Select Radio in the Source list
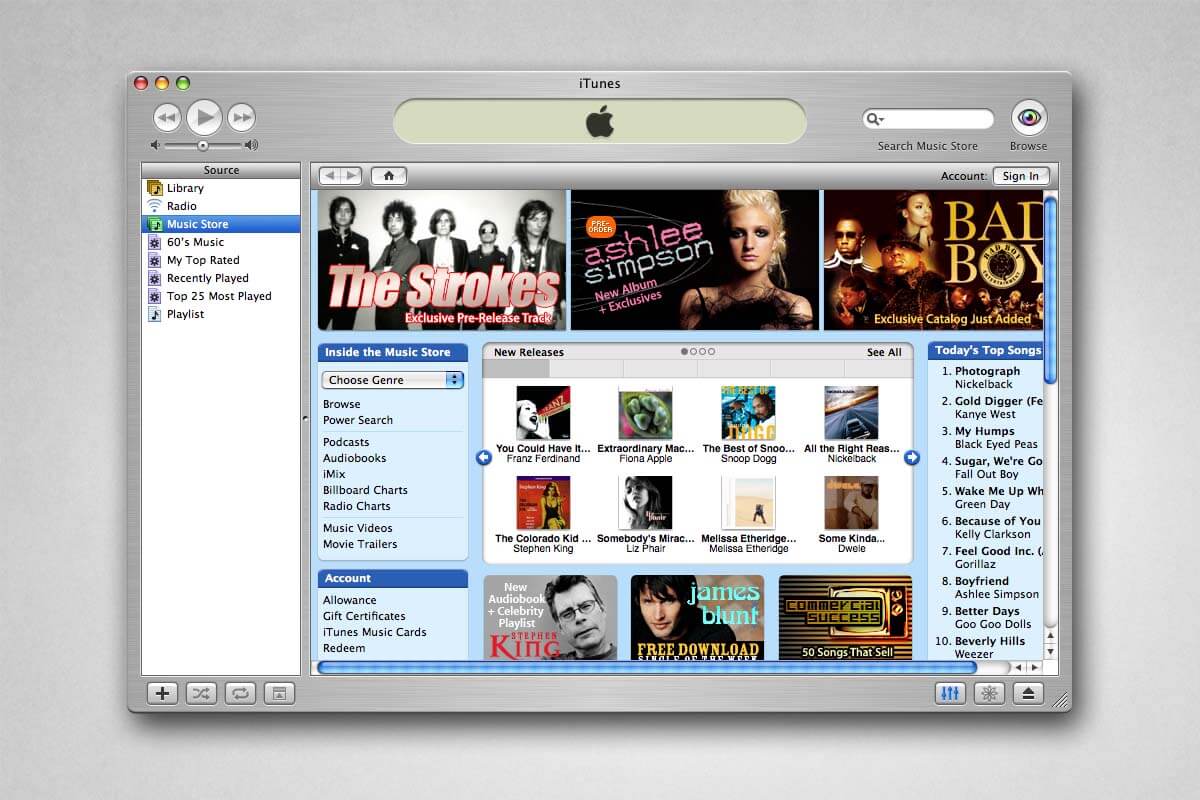 click(x=220, y=206)
